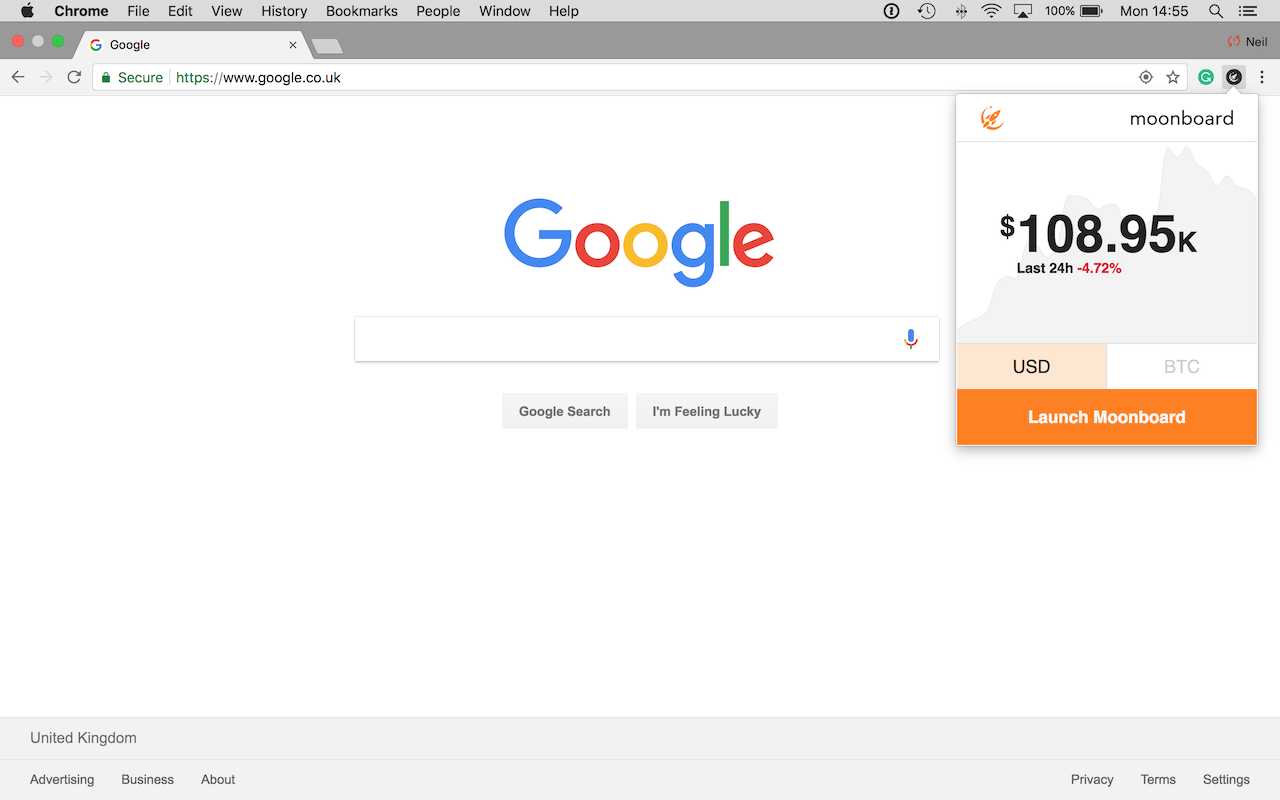The image size is (1280, 800).
Task: Open Notification Center list icon
Action: point(1247,11)
